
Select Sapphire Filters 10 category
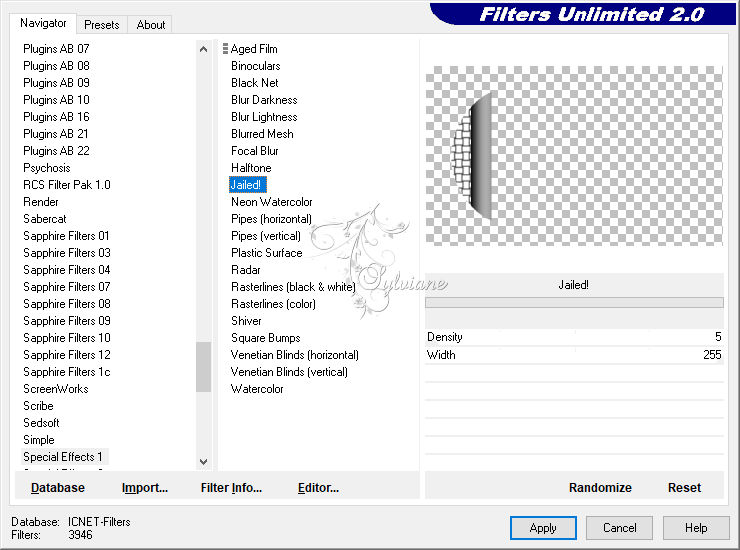pos(67,338)
